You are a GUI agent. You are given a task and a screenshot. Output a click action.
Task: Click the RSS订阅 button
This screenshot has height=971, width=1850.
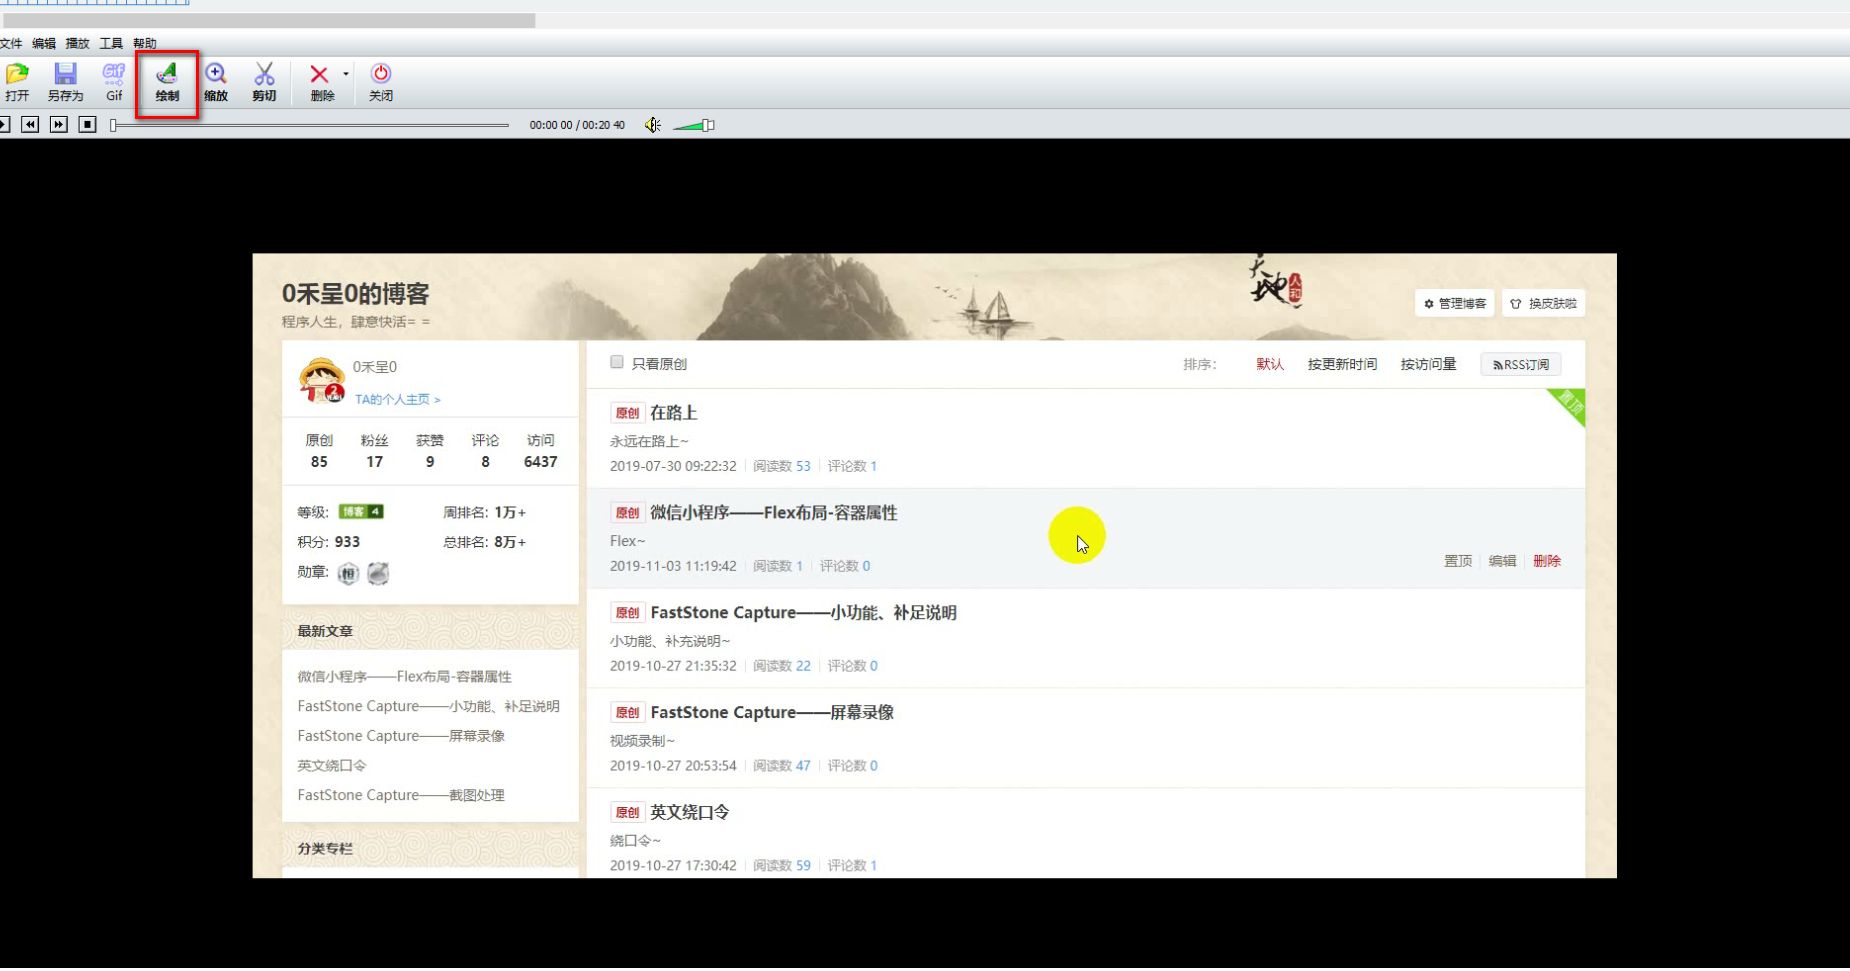pos(1520,365)
